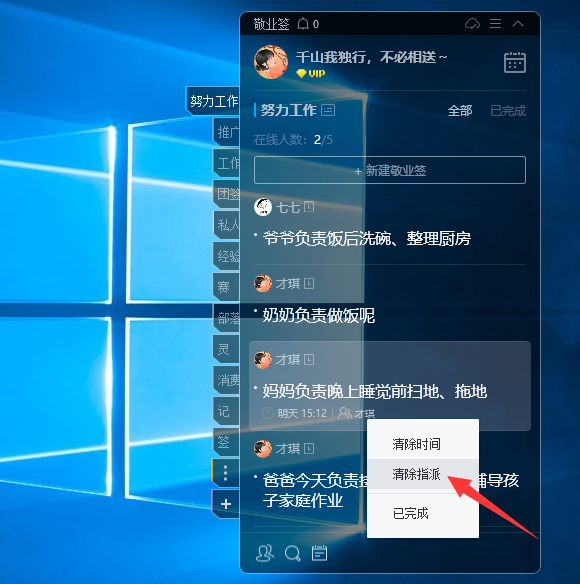
Task: Click the list icon beside 努力工作 title
Action: coord(328,110)
